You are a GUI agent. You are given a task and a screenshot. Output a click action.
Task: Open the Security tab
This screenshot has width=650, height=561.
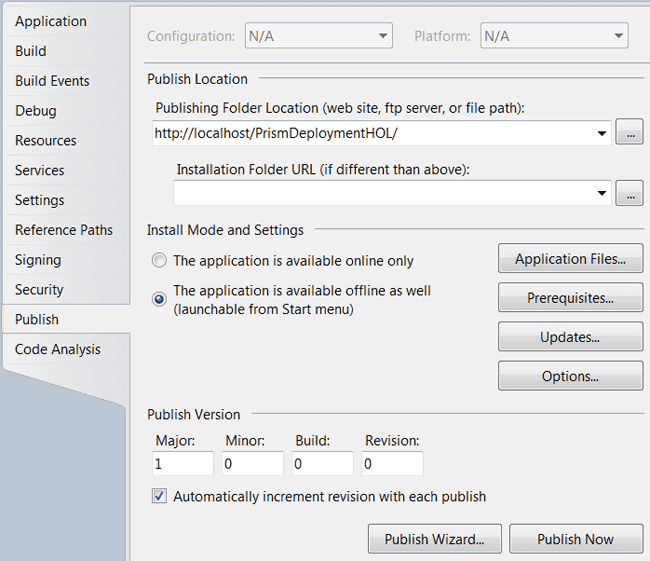pyautogui.click(x=39, y=290)
